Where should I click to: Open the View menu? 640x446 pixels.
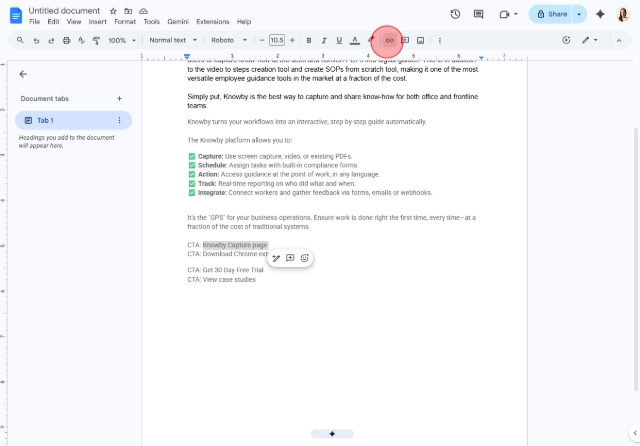point(74,22)
